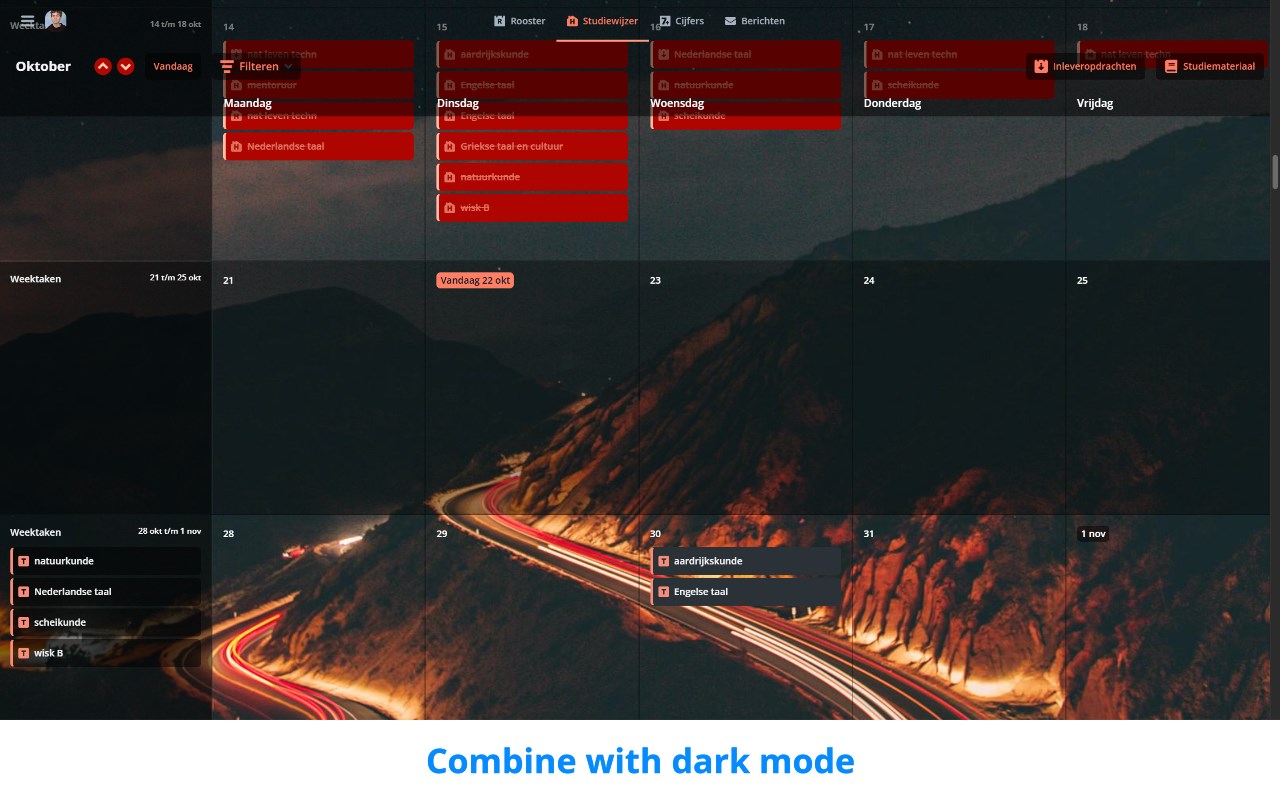The image size is (1280, 800).
Task: Click test icon on aardrijkskunde on the 30th
Action: tap(663, 561)
